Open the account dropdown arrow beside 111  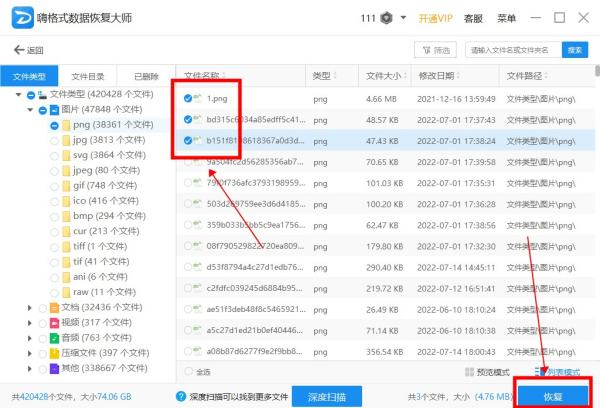tap(403, 18)
